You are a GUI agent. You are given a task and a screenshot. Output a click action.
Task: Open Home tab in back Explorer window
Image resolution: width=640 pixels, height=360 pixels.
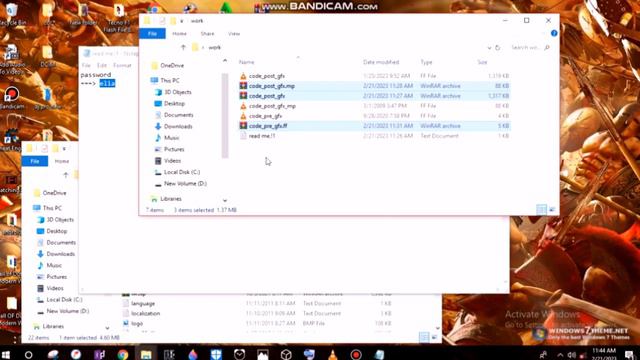coord(62,161)
